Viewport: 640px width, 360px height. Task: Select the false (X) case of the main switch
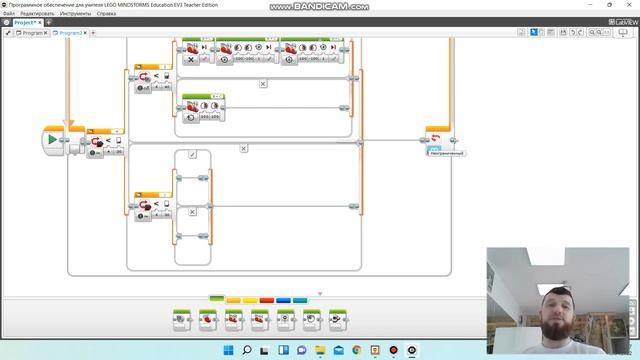pos(243,148)
